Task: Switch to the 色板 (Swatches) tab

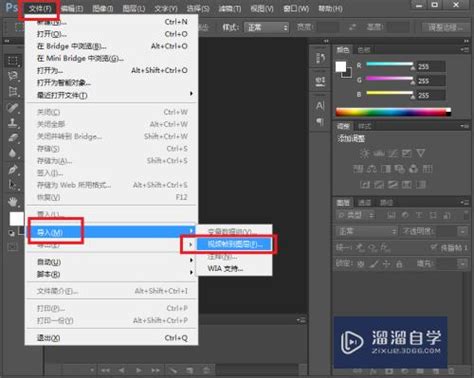Action: tap(364, 50)
